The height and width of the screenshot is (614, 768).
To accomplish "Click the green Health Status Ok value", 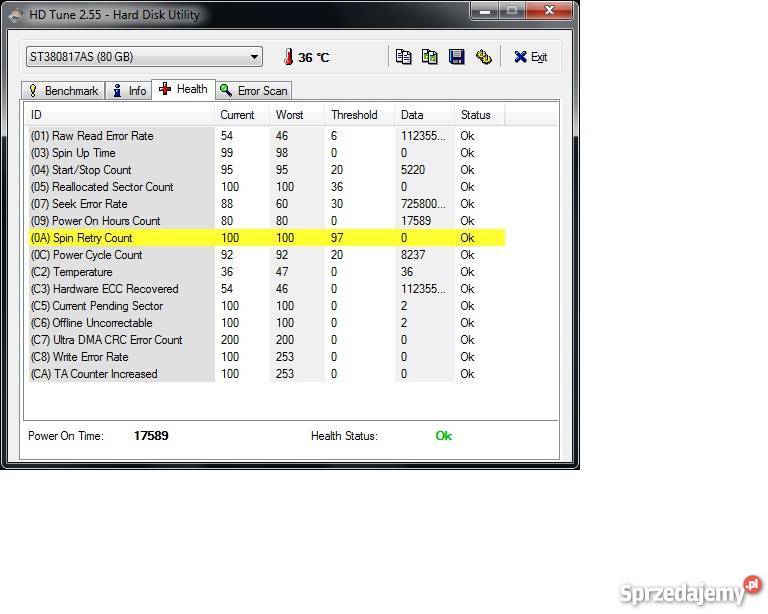I will (x=444, y=436).
